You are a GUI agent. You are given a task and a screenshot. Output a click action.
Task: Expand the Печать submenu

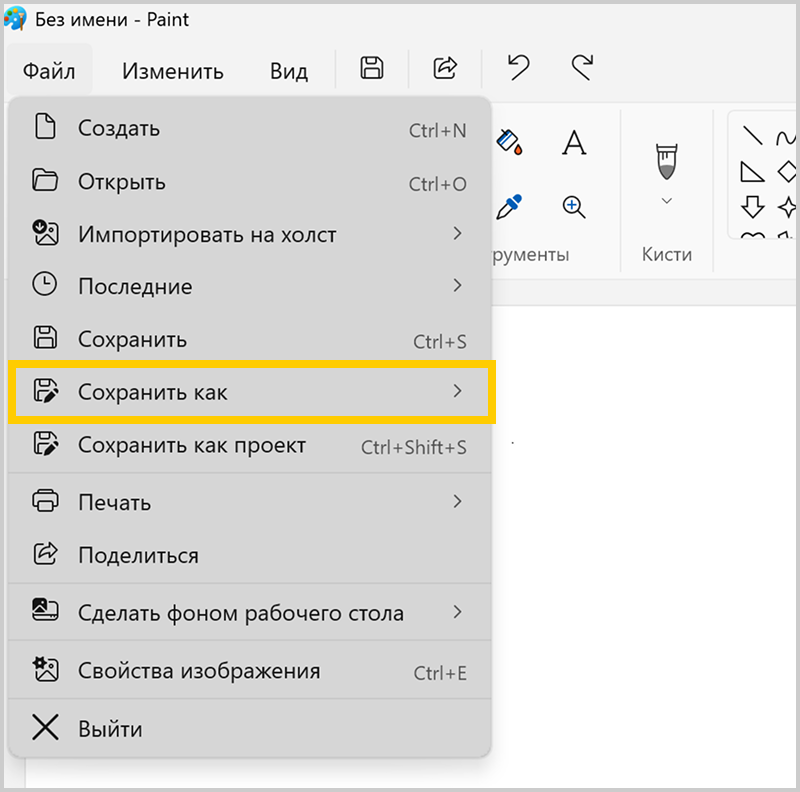(250, 502)
